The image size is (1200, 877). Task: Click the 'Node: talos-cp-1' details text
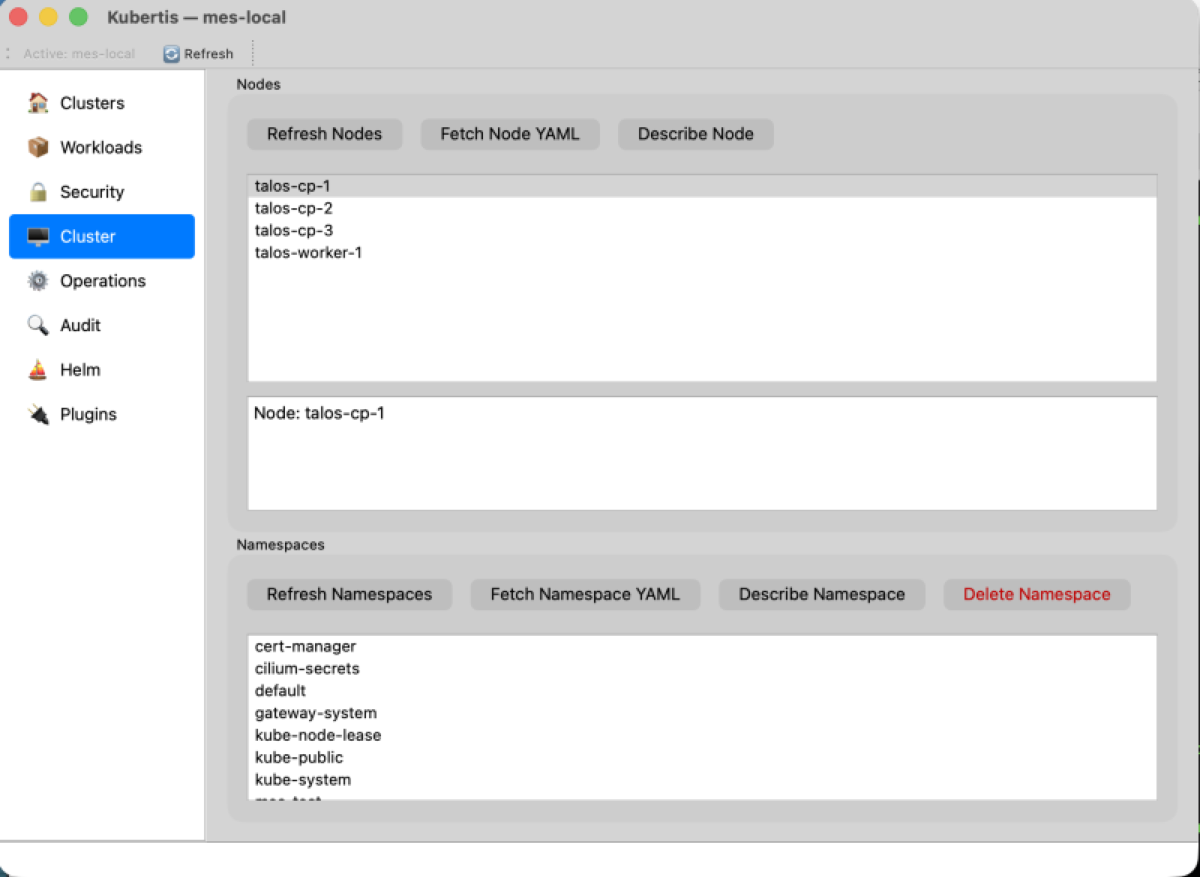coord(319,413)
